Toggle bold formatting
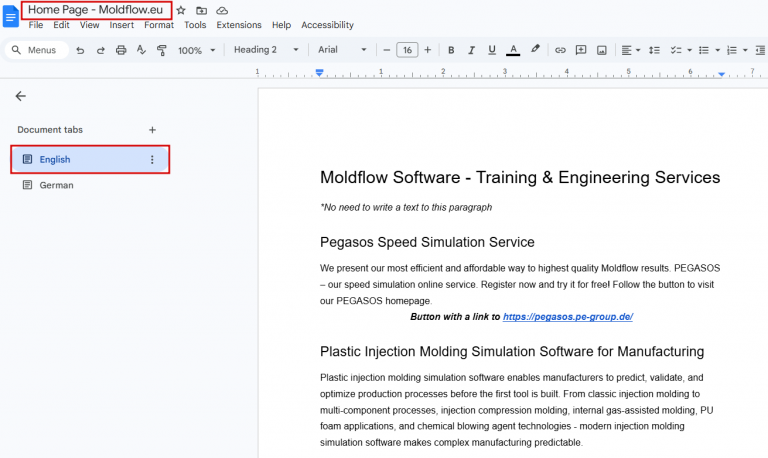The height and width of the screenshot is (458, 768). 451,50
